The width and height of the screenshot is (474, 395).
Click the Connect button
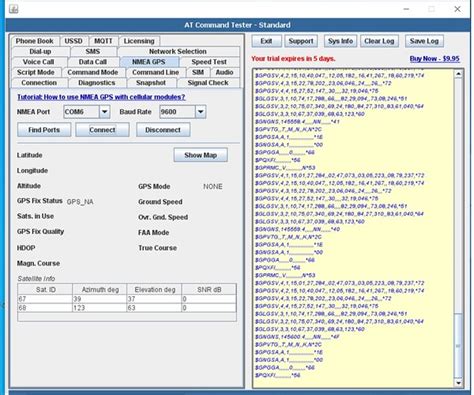pos(102,130)
